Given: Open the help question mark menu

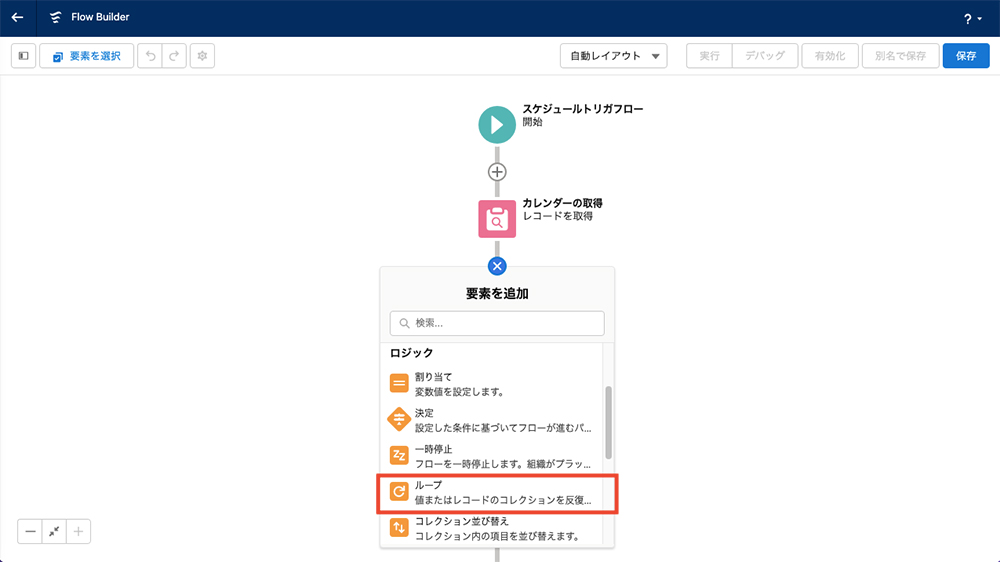Looking at the screenshot, I should 973,18.
